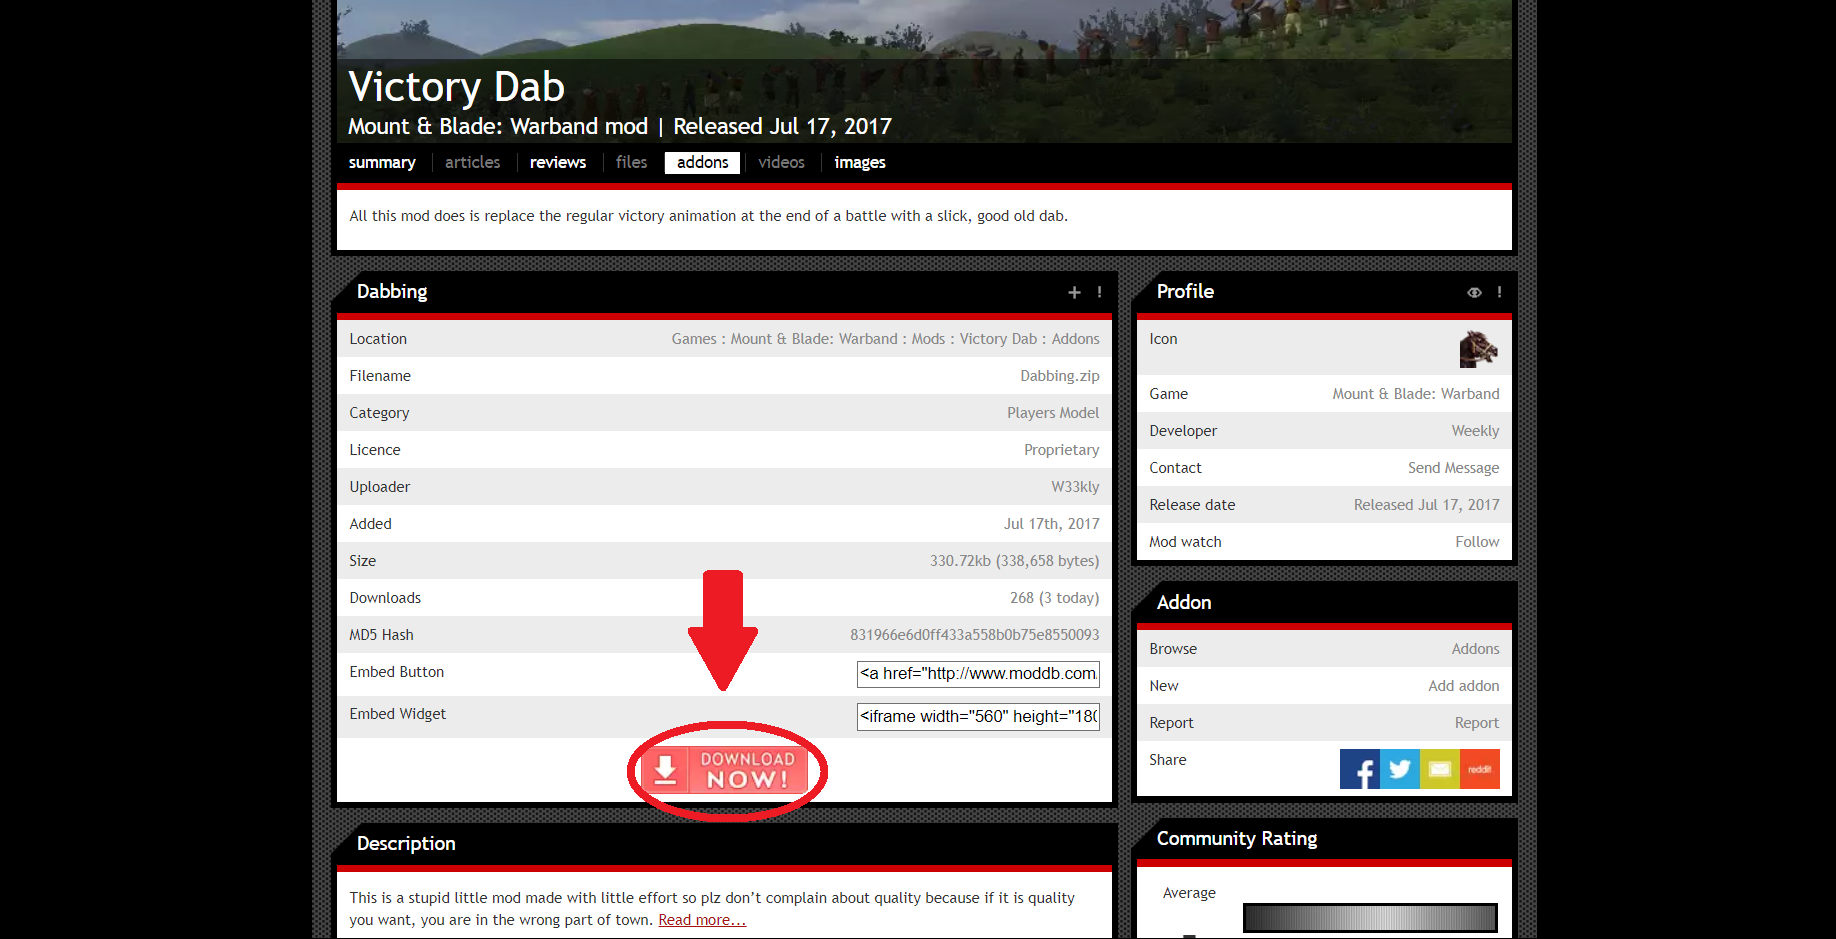Select the addons tab

pyautogui.click(x=702, y=162)
